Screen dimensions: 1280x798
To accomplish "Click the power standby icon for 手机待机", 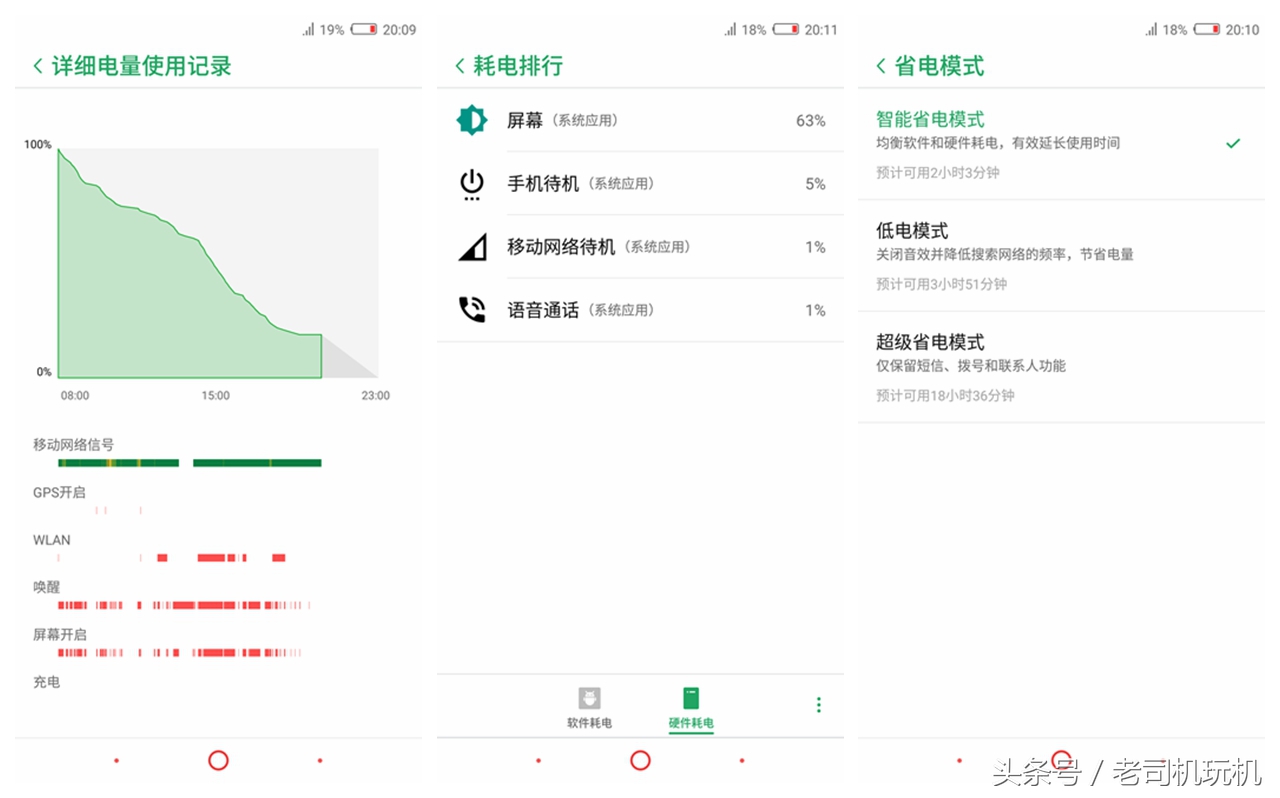I will [471, 184].
